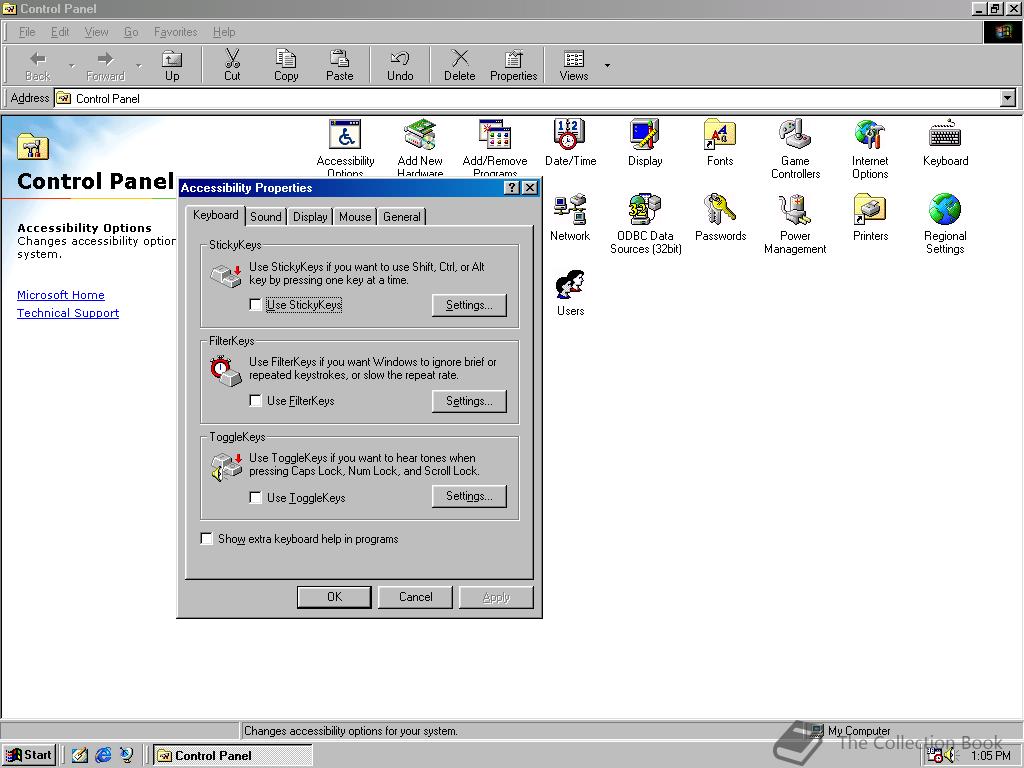Viewport: 1024px width, 768px height.
Task: Open the Go menu
Action: [131, 32]
